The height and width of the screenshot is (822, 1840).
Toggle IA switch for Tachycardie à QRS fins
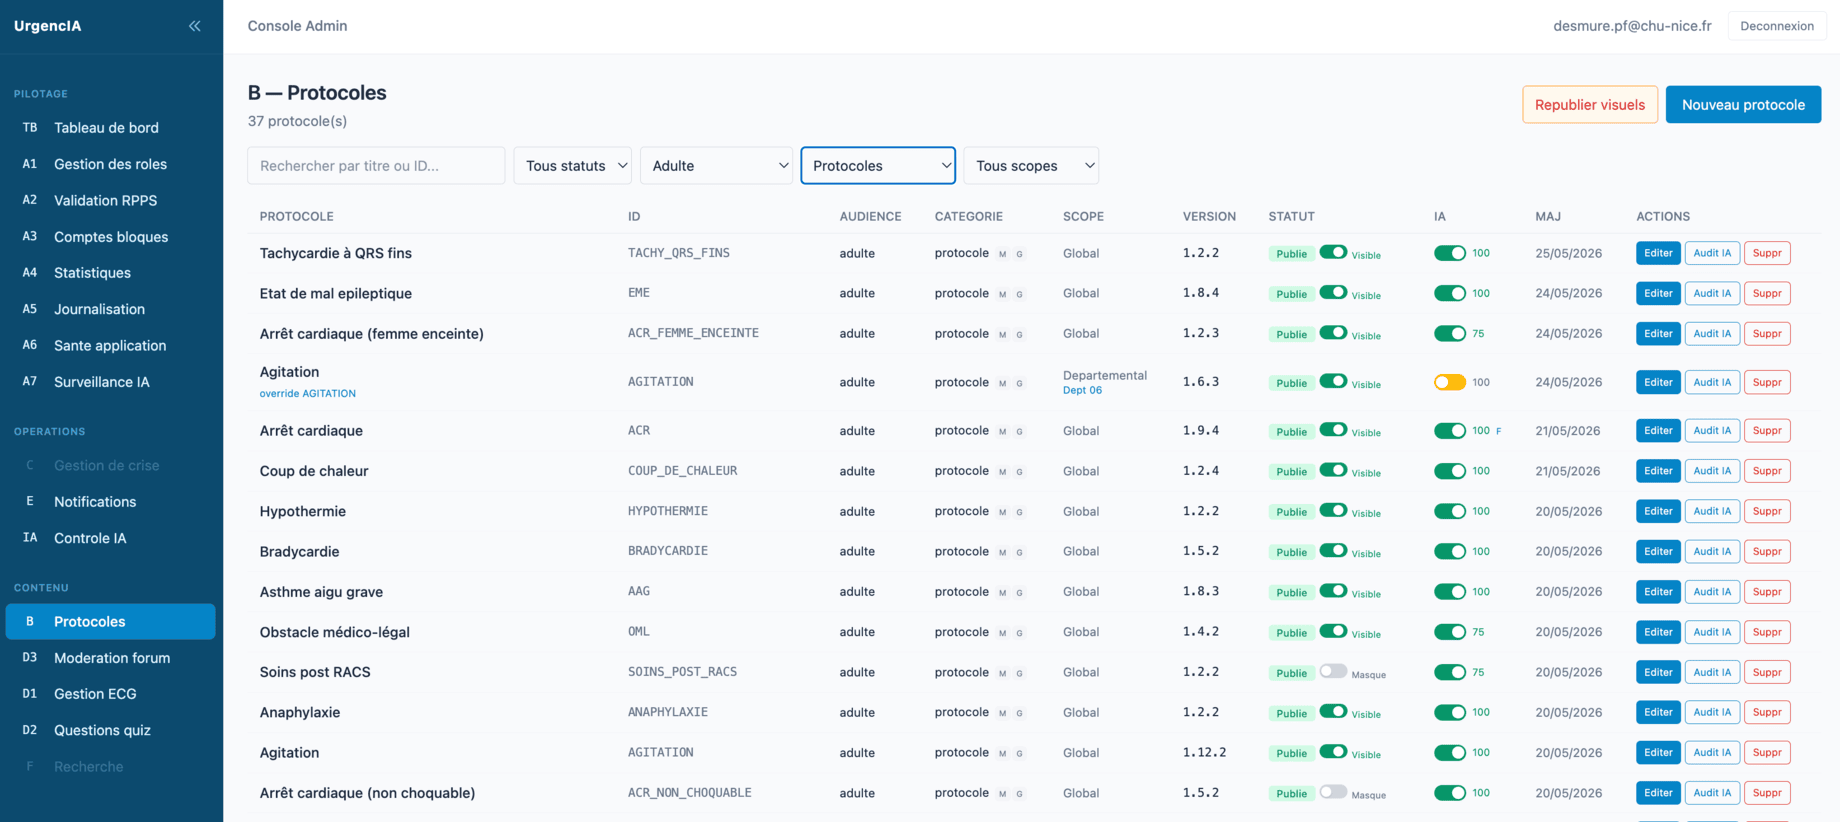[1450, 254]
